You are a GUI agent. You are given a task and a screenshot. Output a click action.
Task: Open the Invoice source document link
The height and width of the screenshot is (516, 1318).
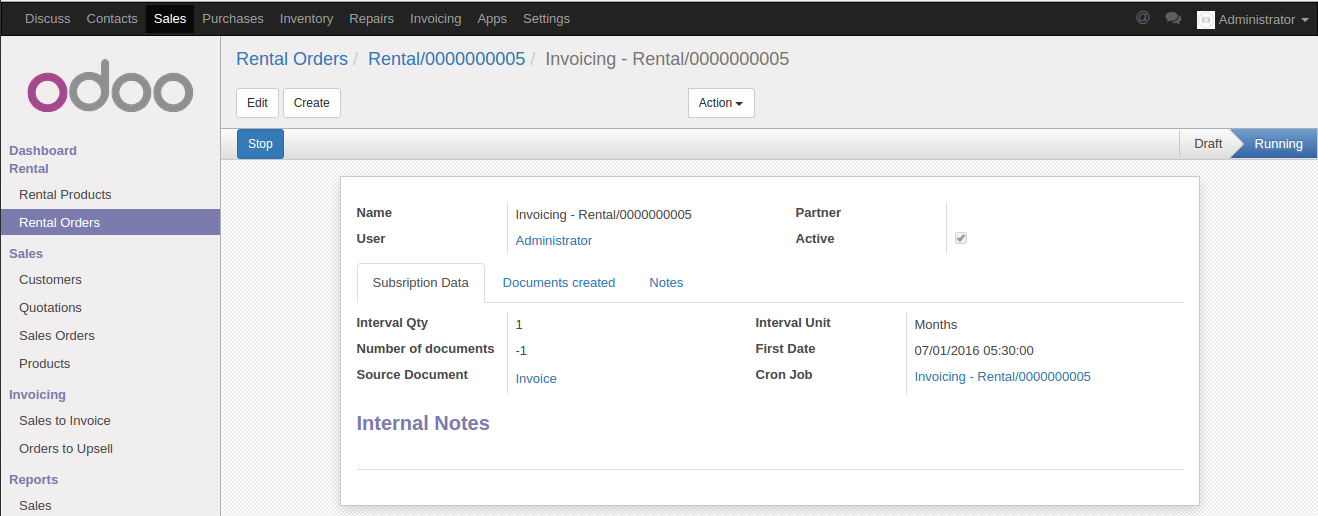click(536, 379)
